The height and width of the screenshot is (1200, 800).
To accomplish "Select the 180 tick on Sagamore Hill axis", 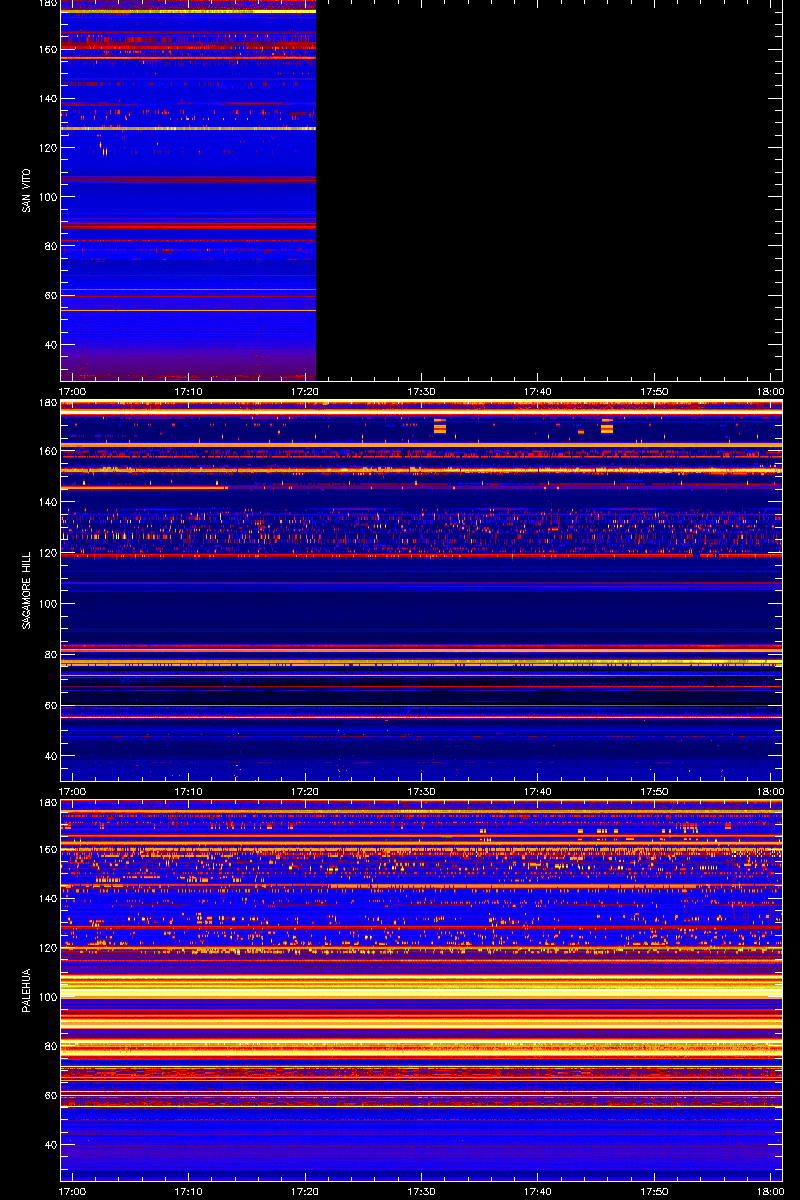I will pyautogui.click(x=47, y=403).
